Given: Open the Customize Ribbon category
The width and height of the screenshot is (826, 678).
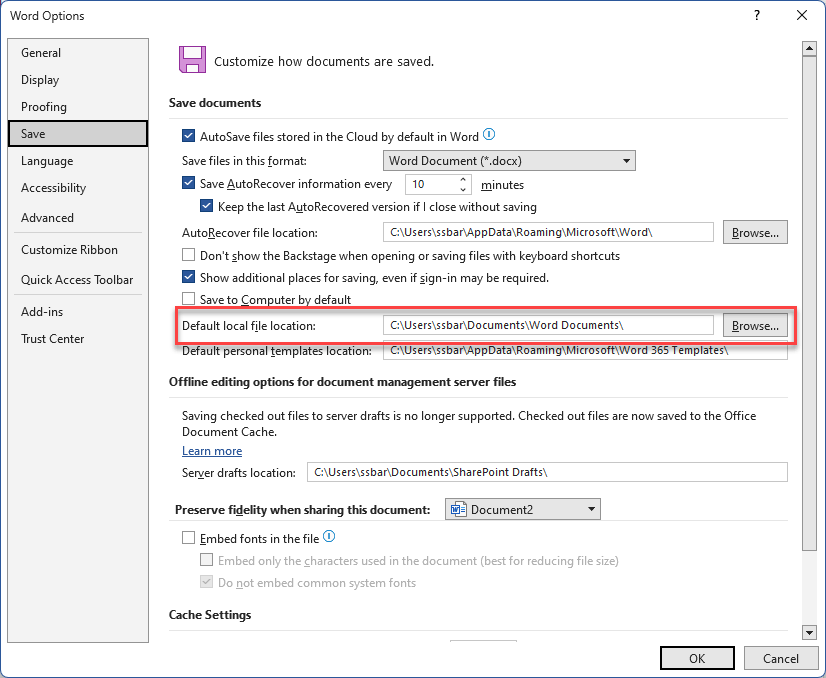Looking at the screenshot, I should click(78, 250).
